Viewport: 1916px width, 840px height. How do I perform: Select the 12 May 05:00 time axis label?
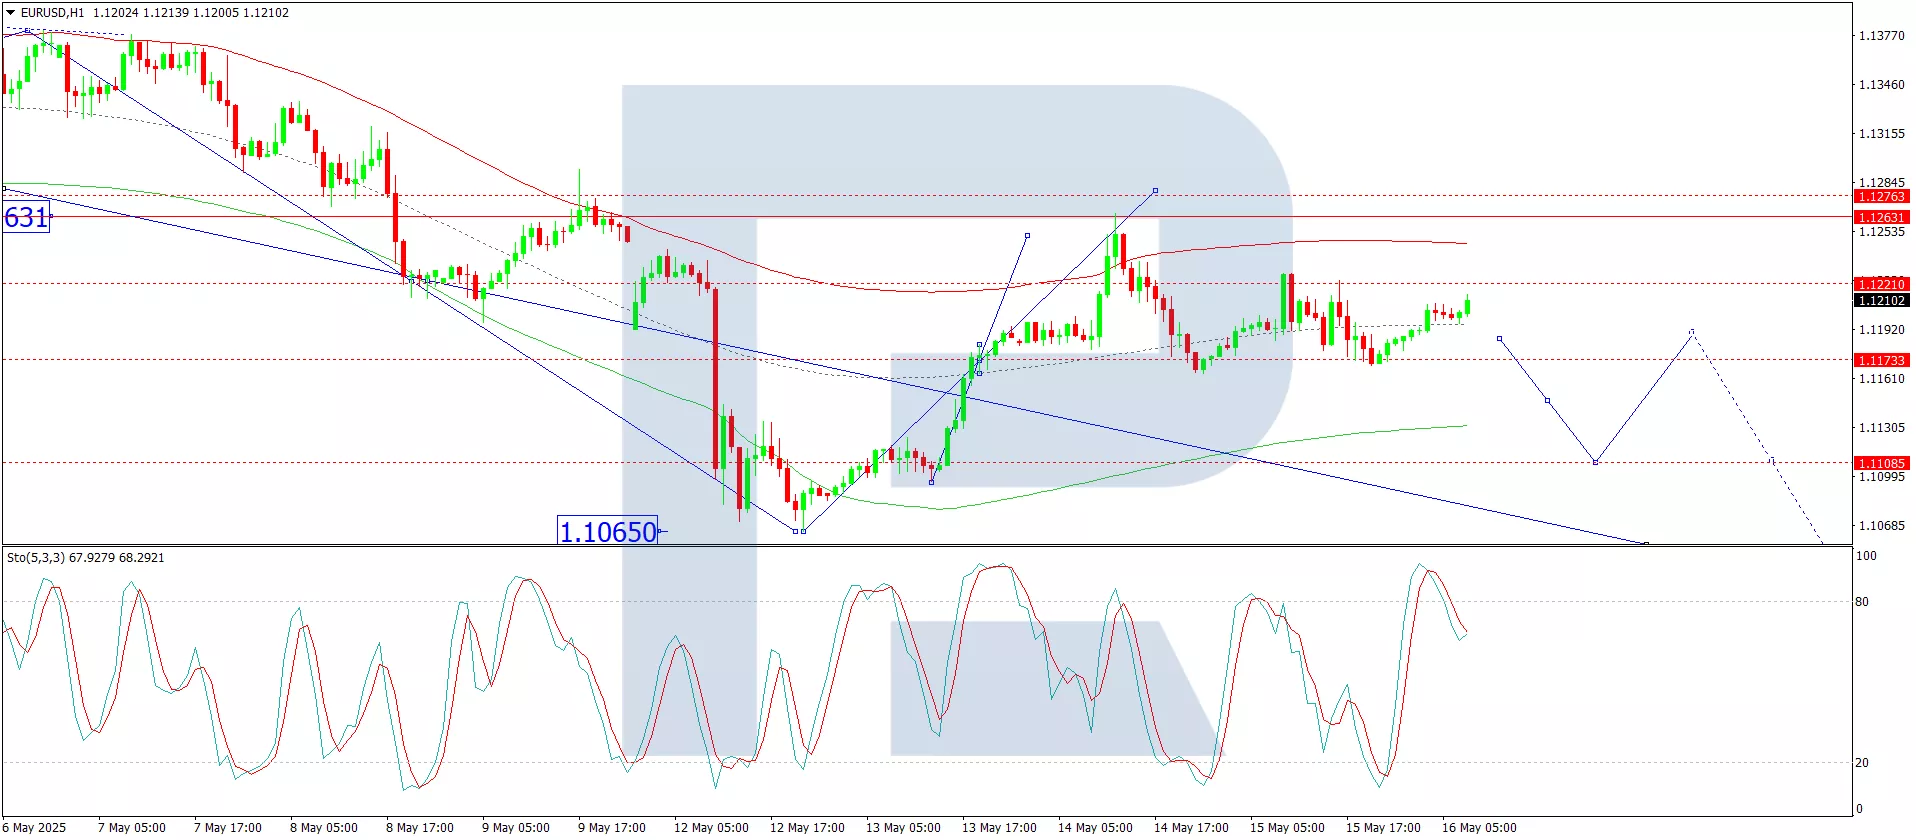click(x=710, y=828)
